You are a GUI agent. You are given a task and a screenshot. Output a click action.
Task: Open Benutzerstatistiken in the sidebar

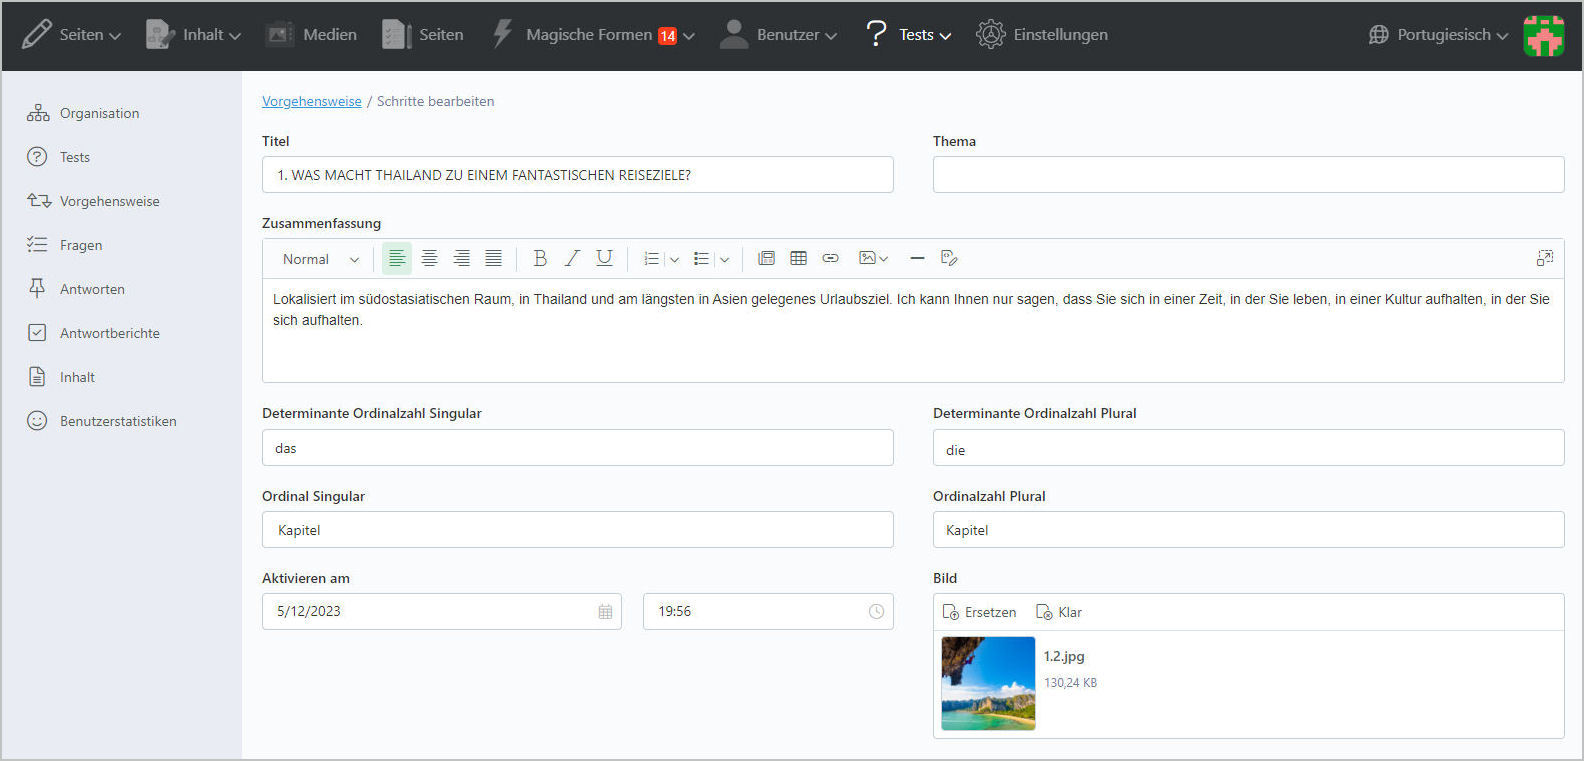pos(101,421)
